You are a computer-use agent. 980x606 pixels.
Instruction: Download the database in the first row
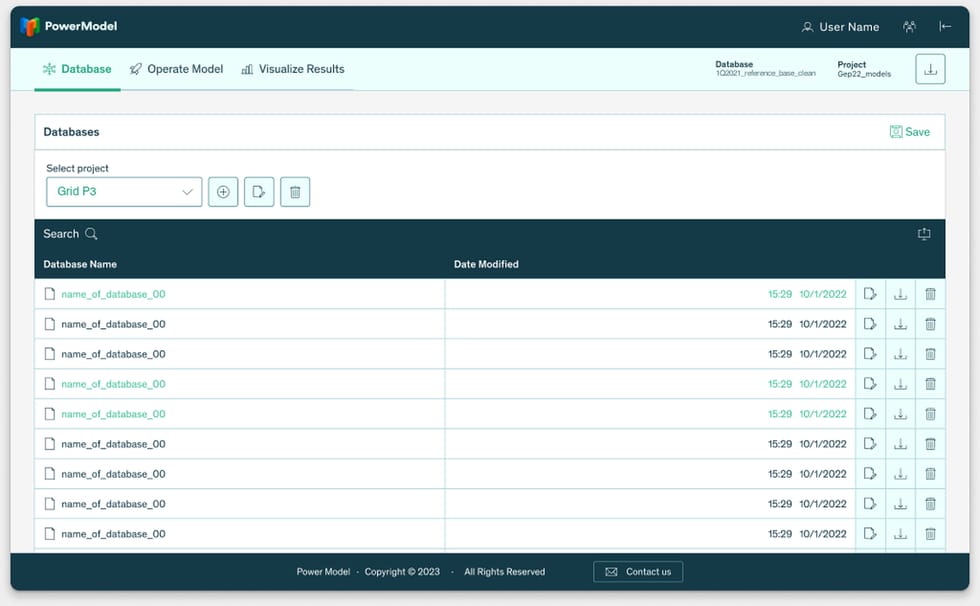click(900, 294)
